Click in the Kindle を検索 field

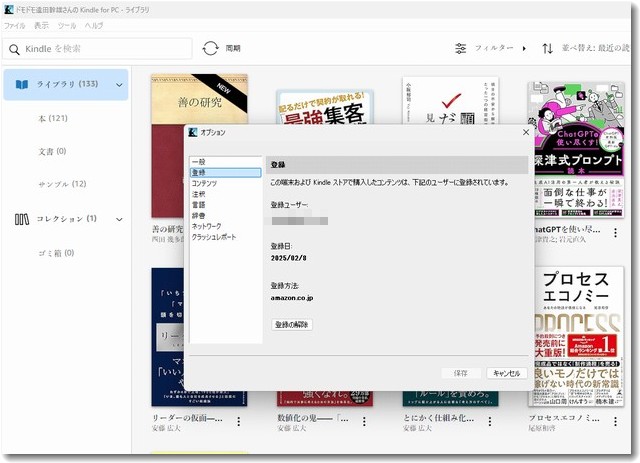(98, 49)
